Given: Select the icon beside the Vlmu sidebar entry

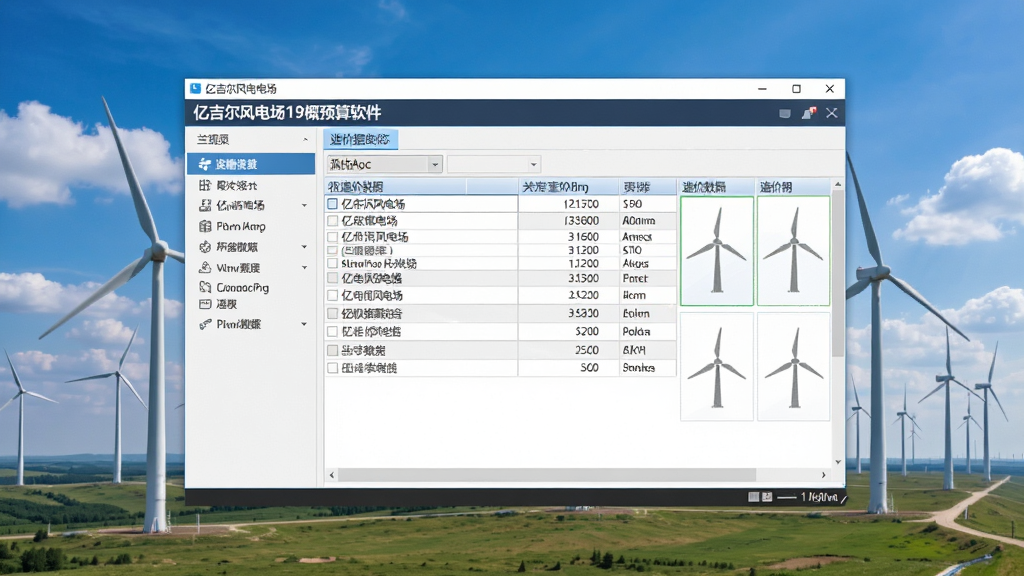Looking at the screenshot, I should coord(205,268).
